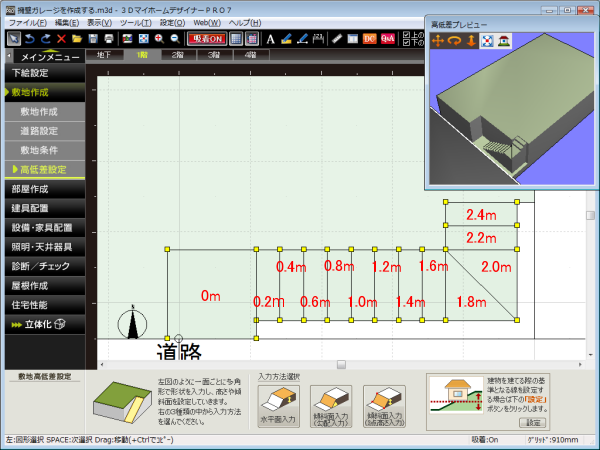
Task: Click the 設定 button in bottom panel
Action: tap(532, 423)
